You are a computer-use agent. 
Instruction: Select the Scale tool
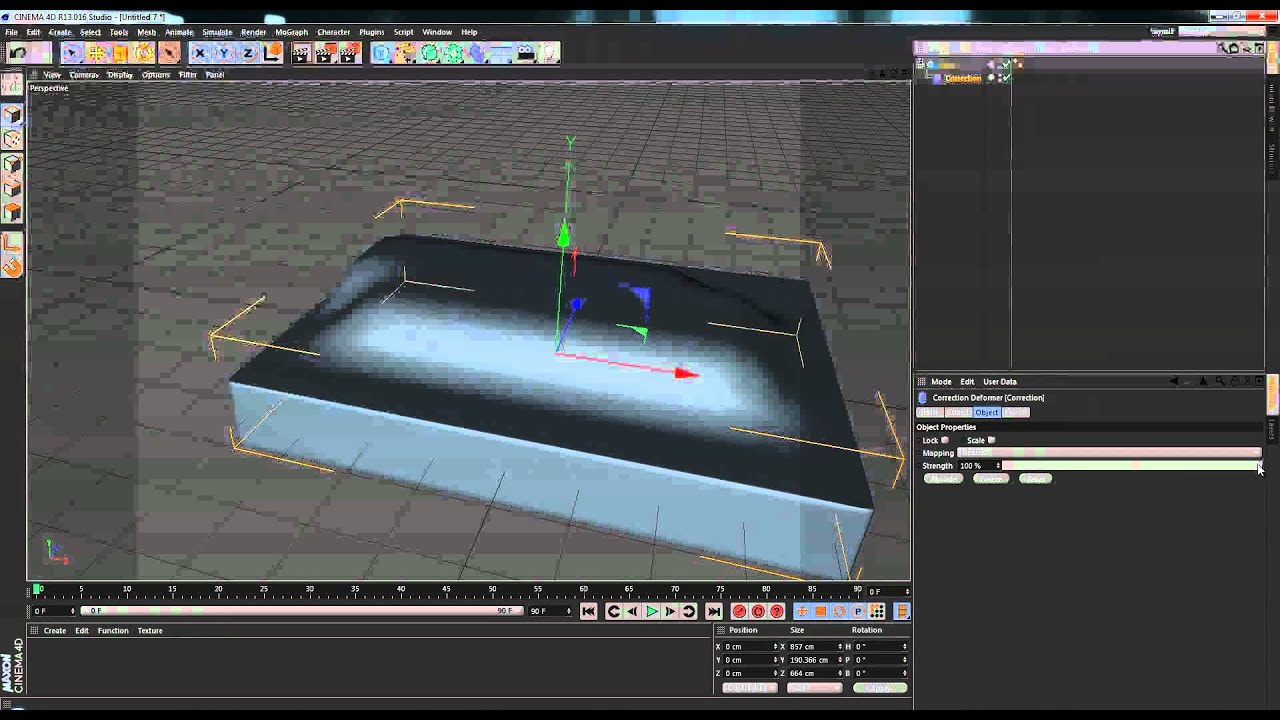120,53
